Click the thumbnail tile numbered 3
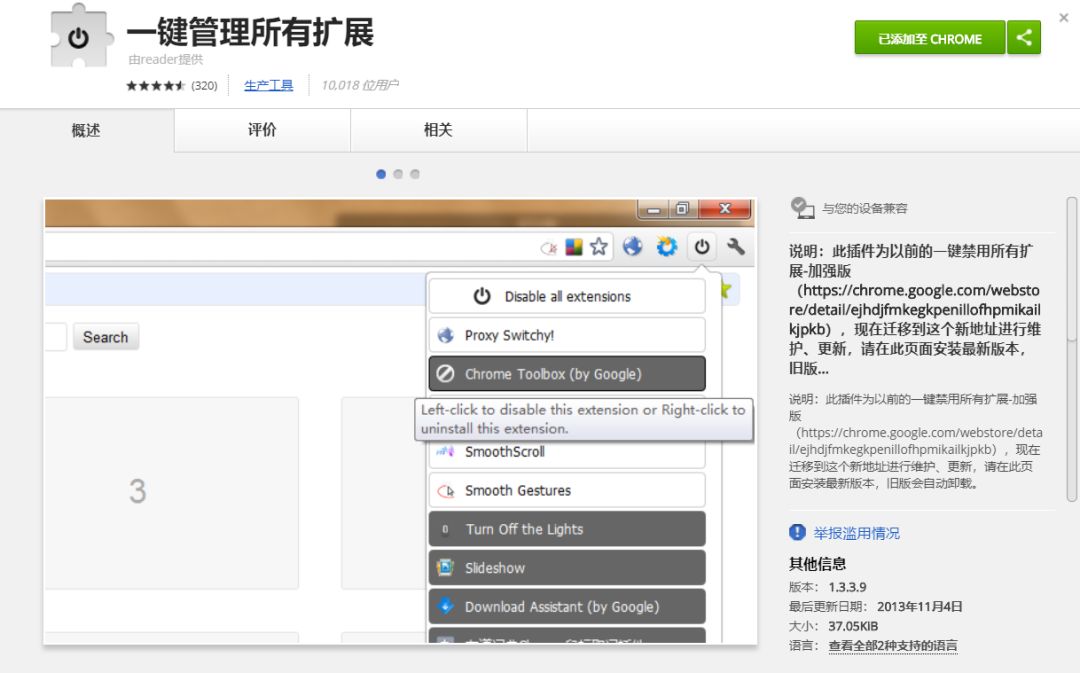Image resolution: width=1080 pixels, height=673 pixels. (x=171, y=493)
